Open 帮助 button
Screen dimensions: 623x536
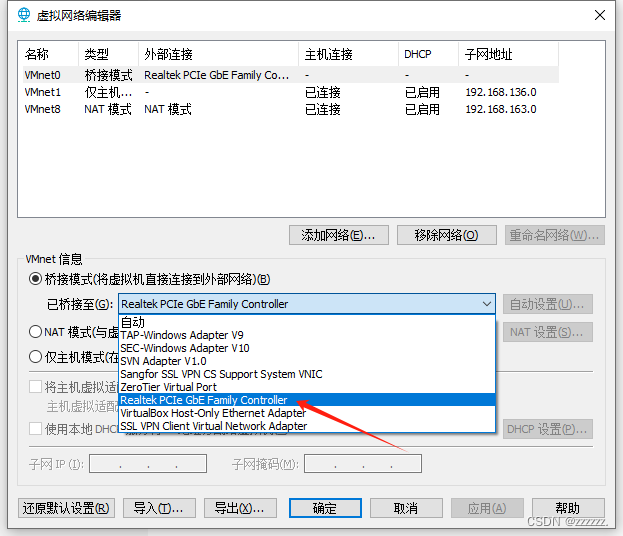click(568, 508)
